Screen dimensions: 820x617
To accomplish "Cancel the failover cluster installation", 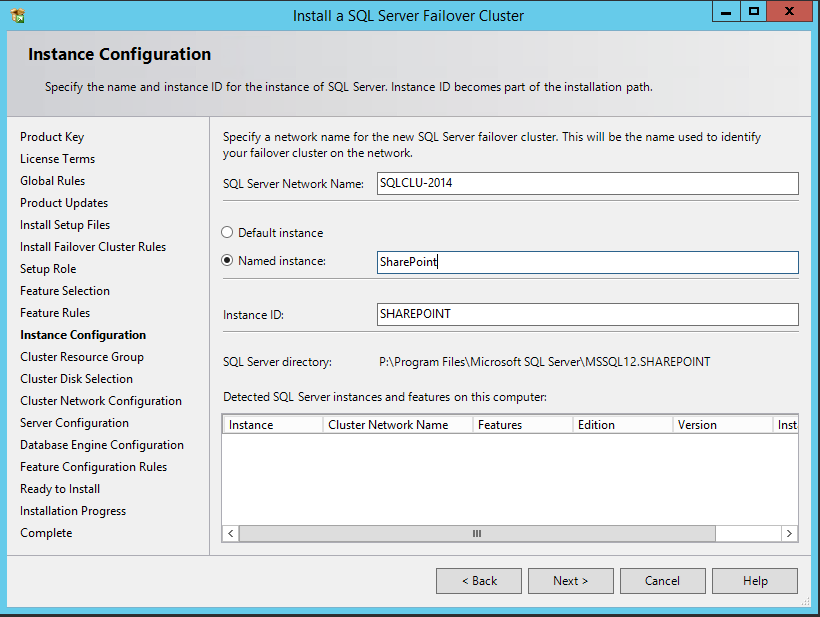I will click(663, 581).
